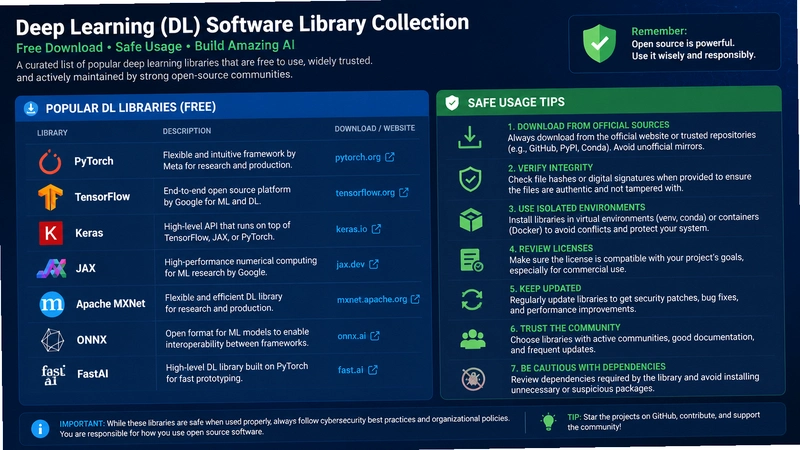
Task: Click the PyTorch description mentioning Meta
Action: point(229,160)
